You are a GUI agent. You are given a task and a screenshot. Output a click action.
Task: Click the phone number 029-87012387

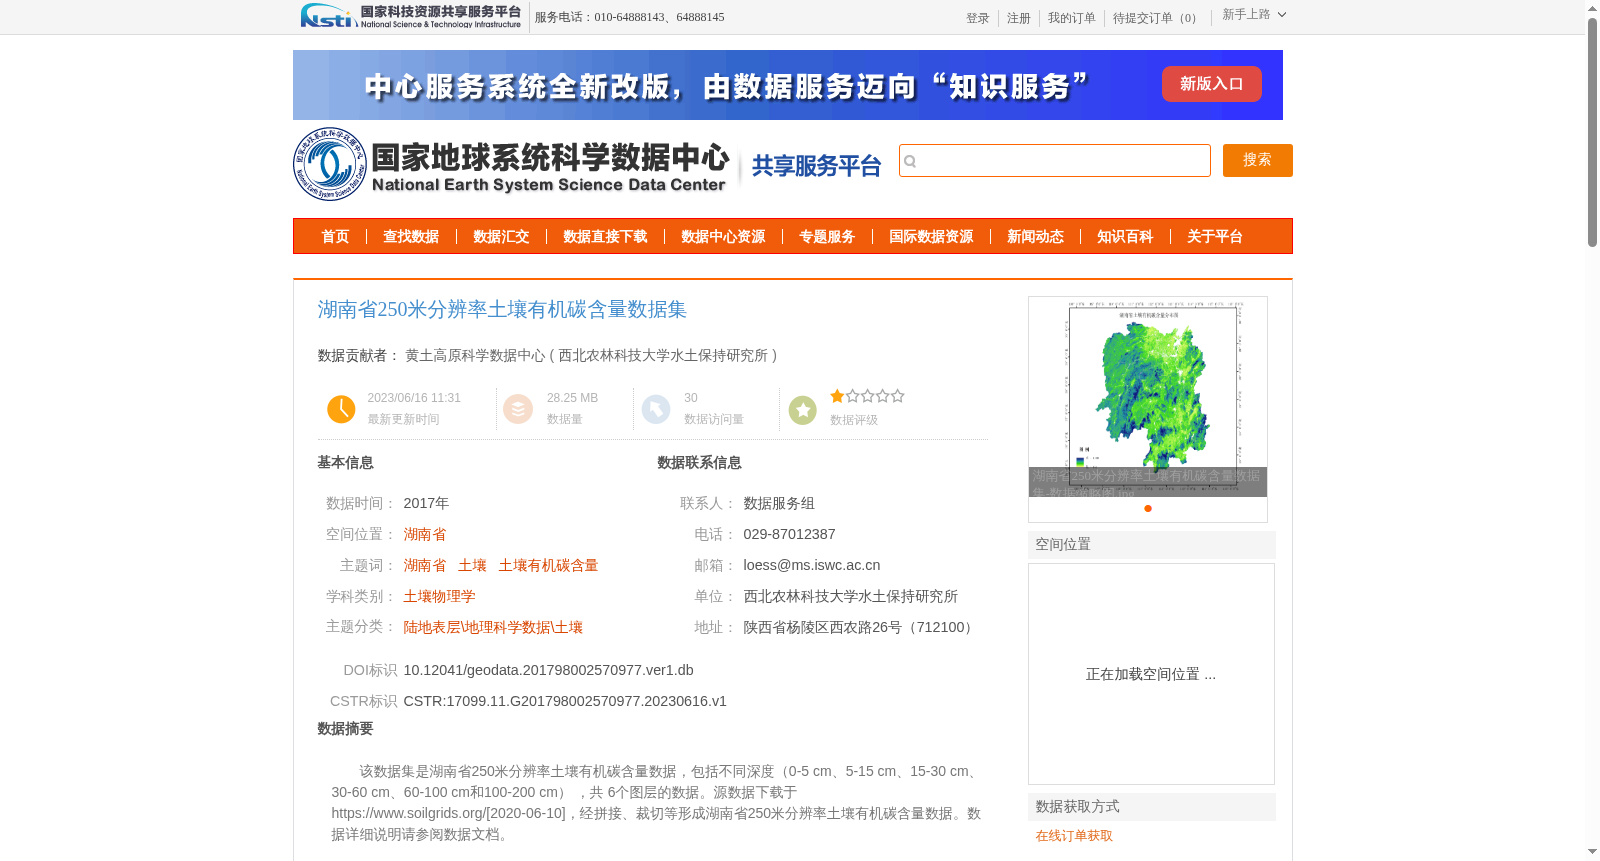pyautogui.click(x=789, y=534)
